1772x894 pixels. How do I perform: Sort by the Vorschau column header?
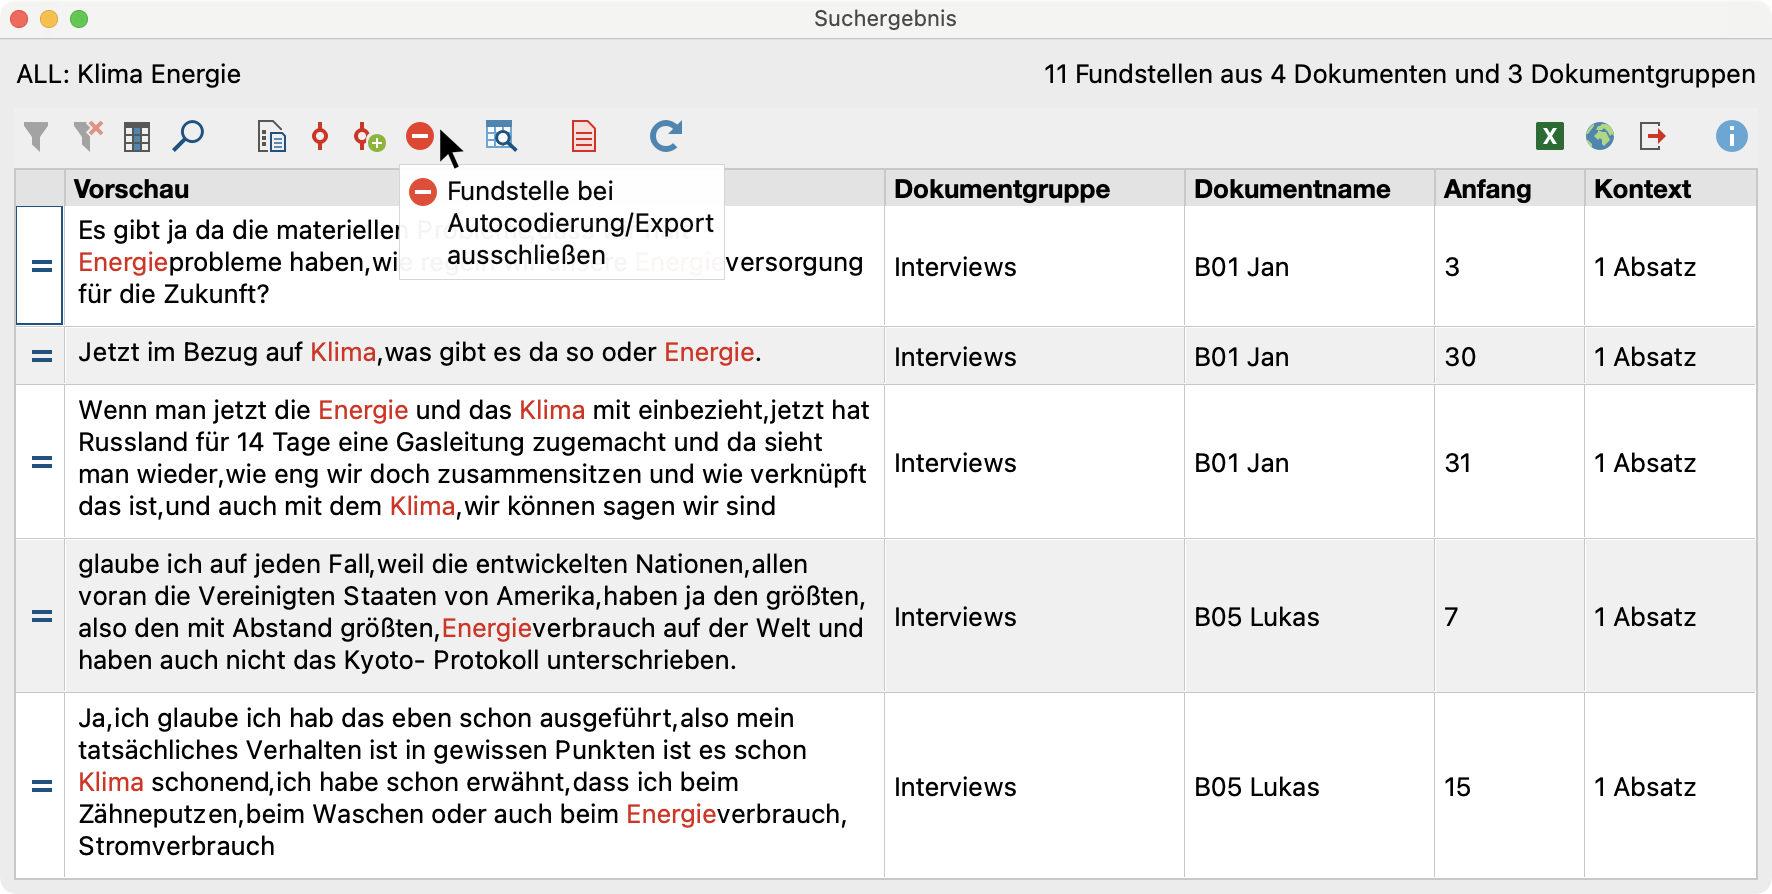[474, 188]
